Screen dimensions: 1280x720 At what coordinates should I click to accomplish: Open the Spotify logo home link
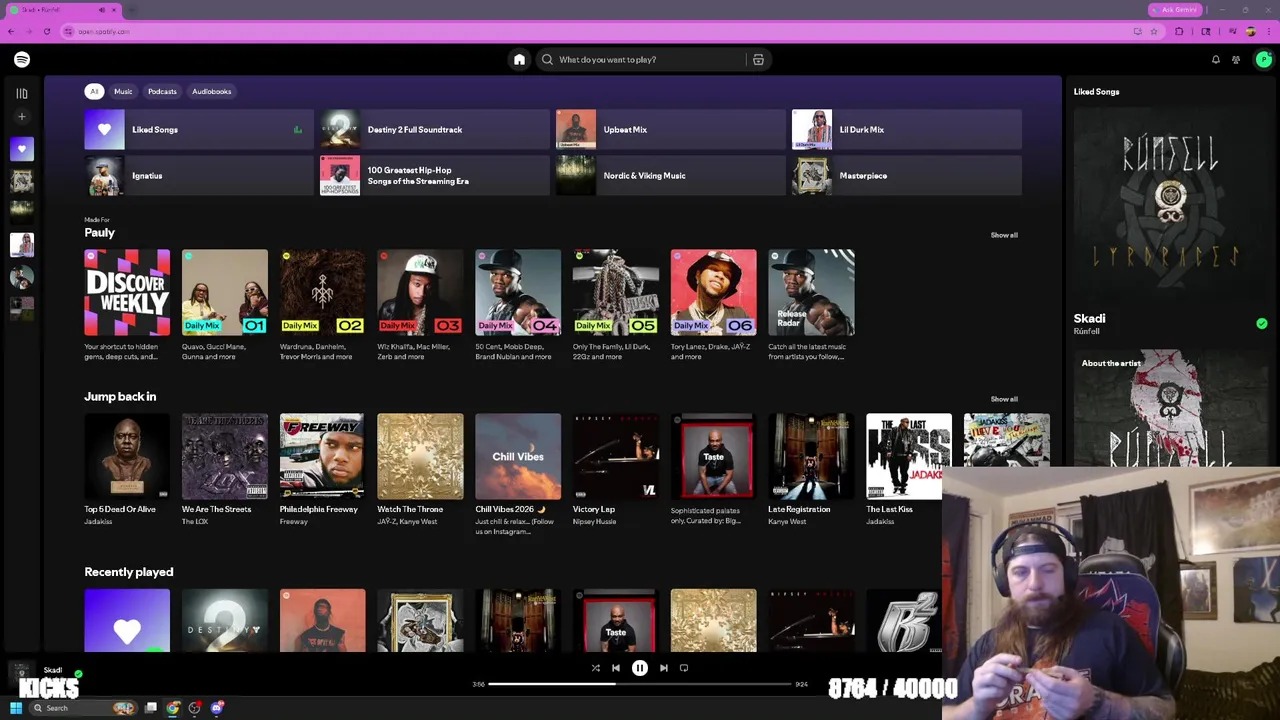[x=22, y=60]
